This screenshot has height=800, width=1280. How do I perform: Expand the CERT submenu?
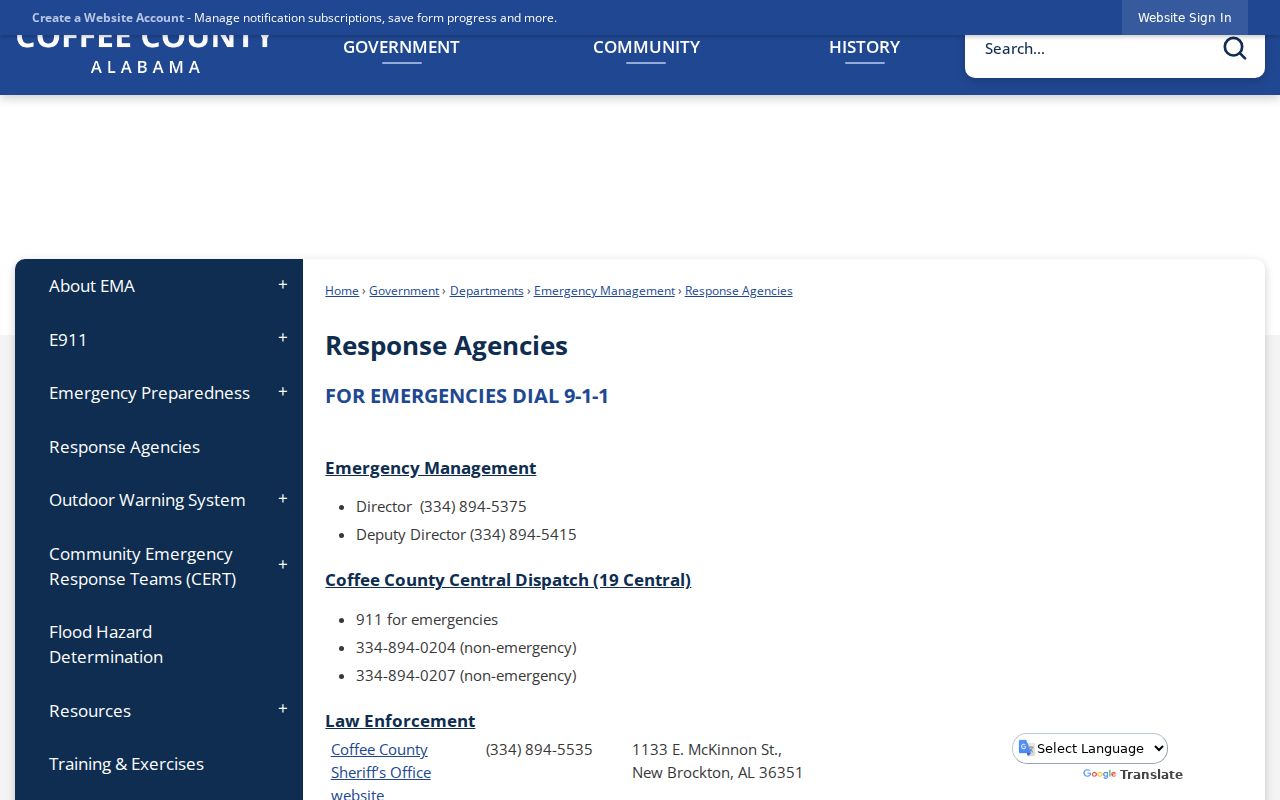283,566
